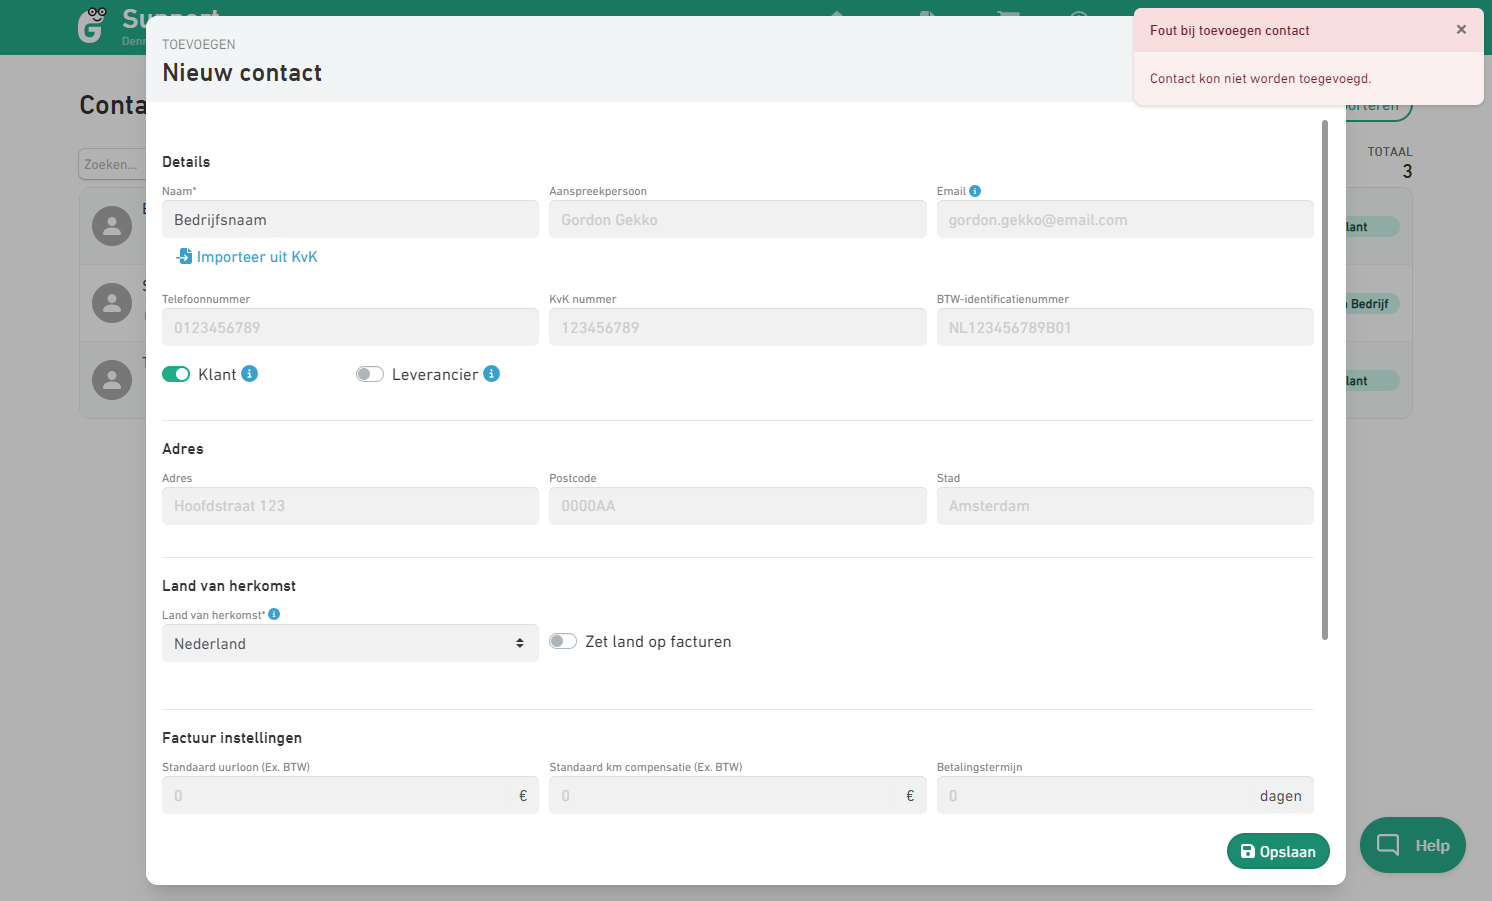Click the Importeer uit KvK link
1492x901 pixels.
[x=247, y=257]
